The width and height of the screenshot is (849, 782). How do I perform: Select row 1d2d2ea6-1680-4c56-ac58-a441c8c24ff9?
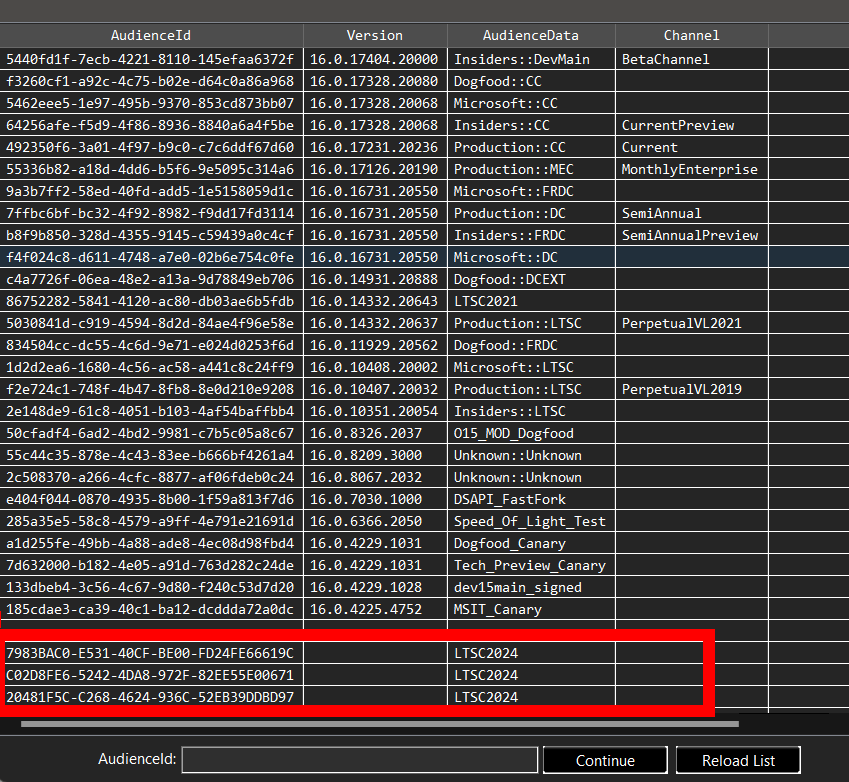click(424, 367)
